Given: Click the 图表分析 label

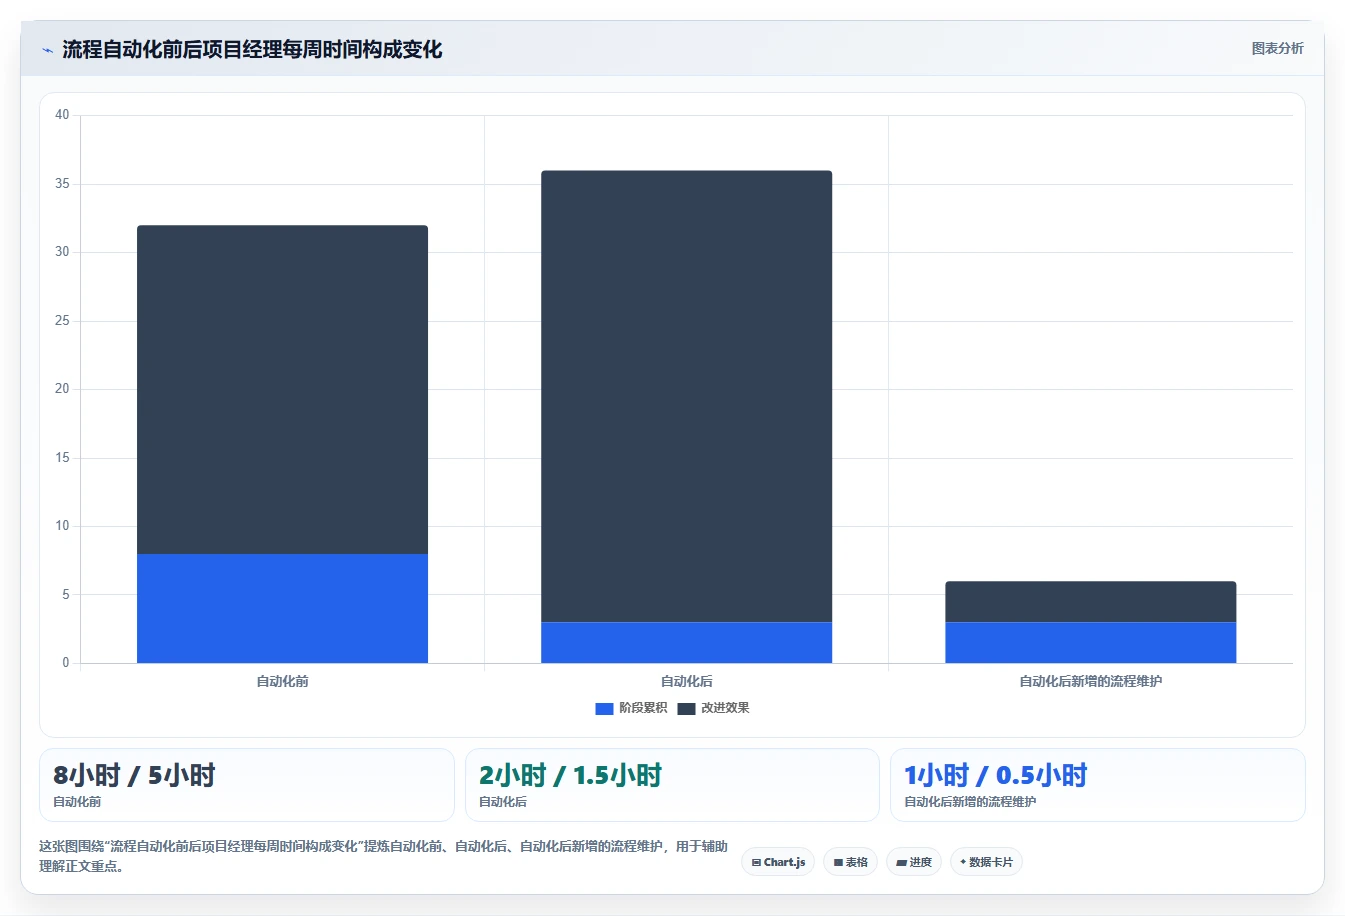Looking at the screenshot, I should [1277, 48].
